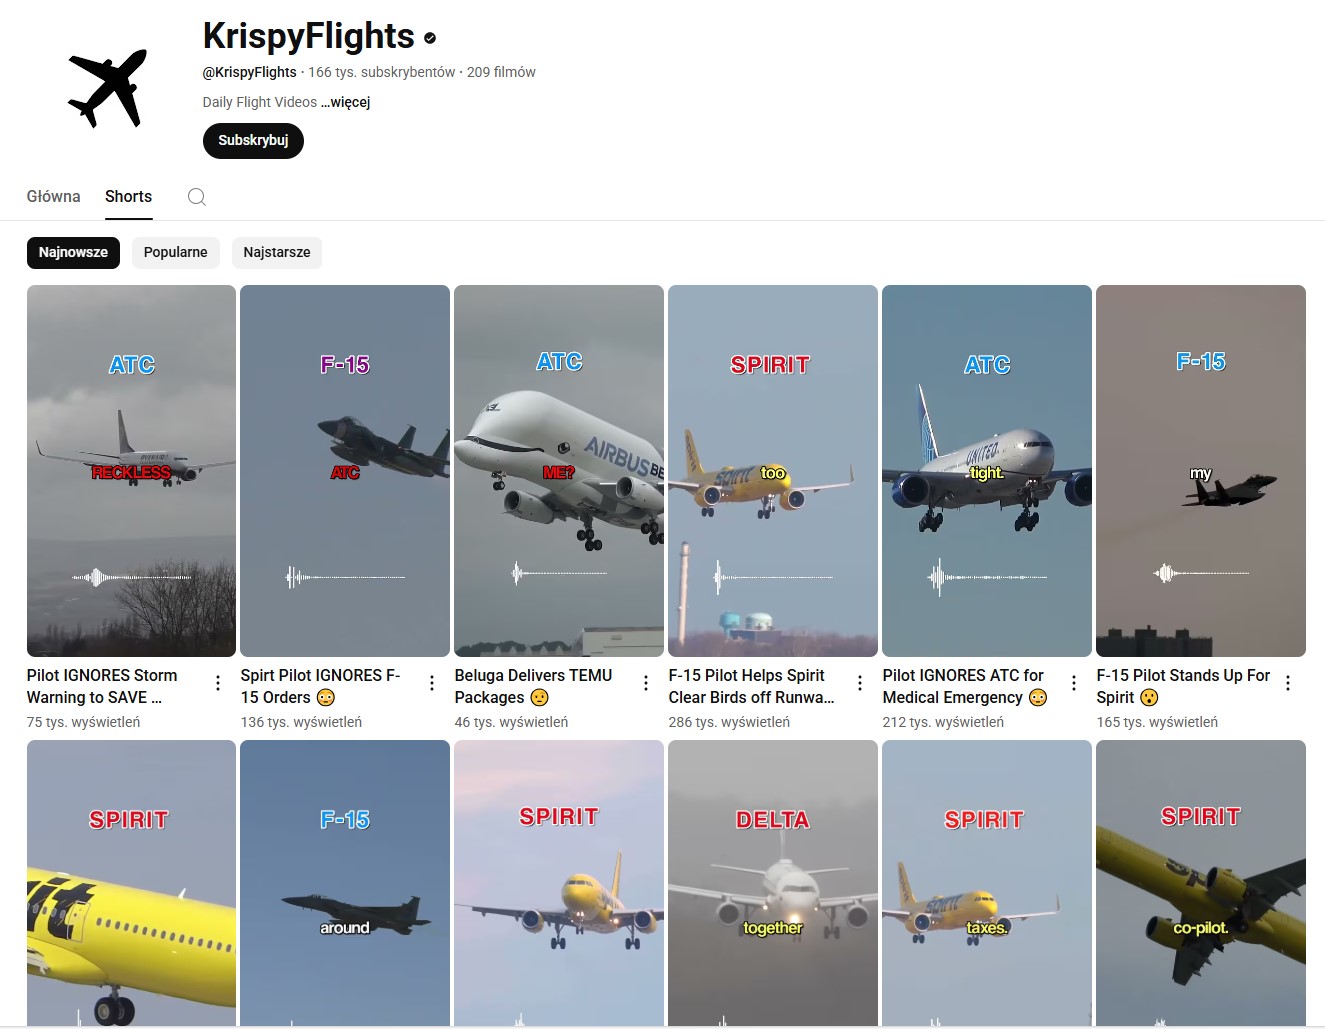The height and width of the screenshot is (1029, 1325).
Task: Open options menu for Pilot IGNORES Storm Warning short
Action: tap(218, 683)
